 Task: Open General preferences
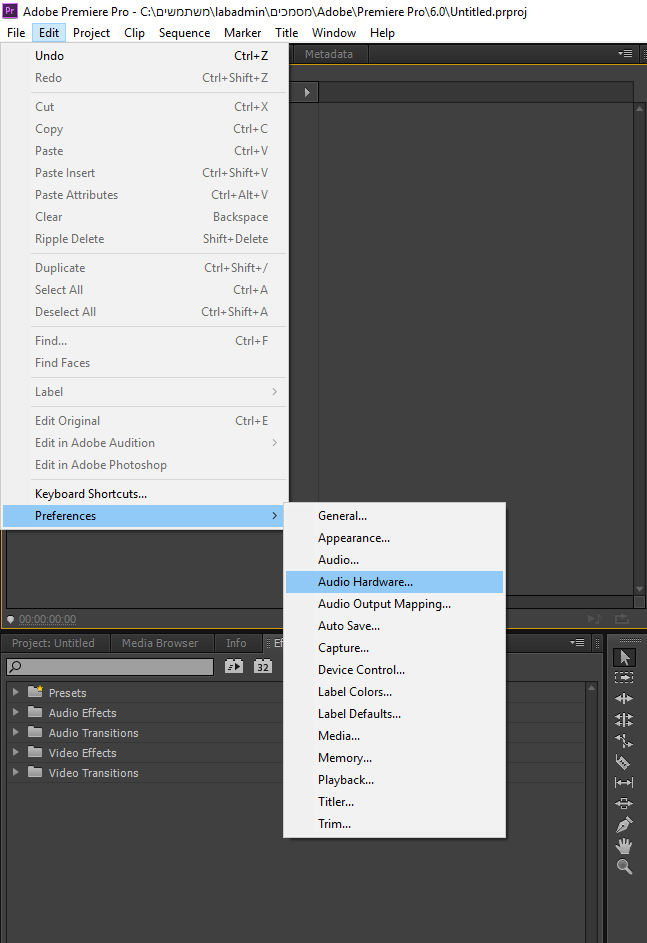[x=394, y=515]
